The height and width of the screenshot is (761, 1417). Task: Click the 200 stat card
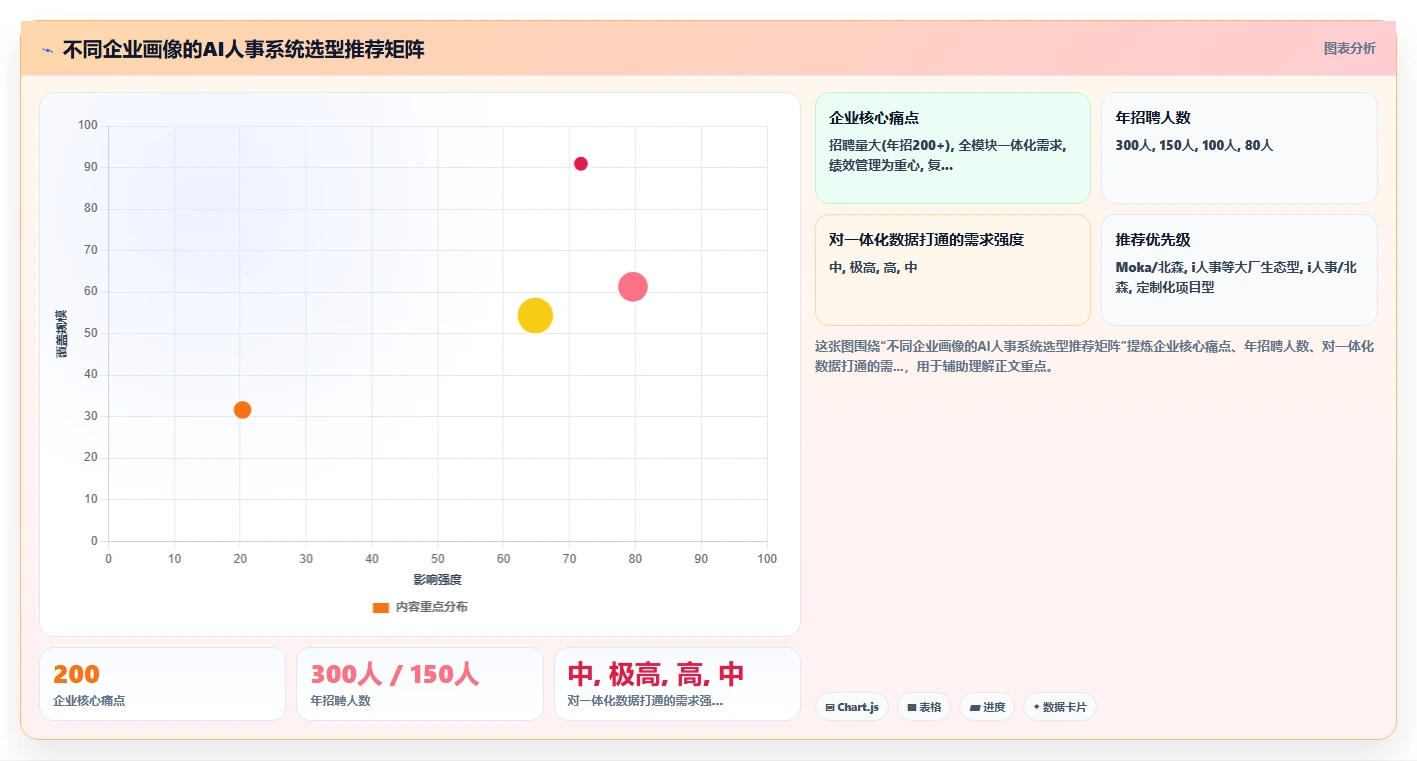pos(162,684)
